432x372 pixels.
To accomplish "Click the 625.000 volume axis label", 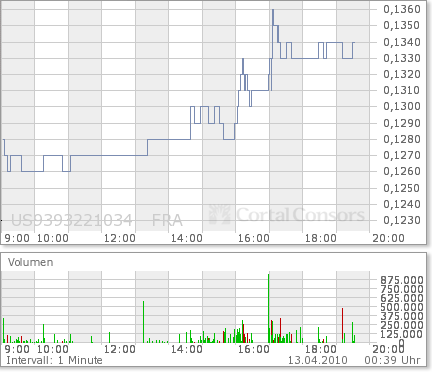I will coord(402,298).
